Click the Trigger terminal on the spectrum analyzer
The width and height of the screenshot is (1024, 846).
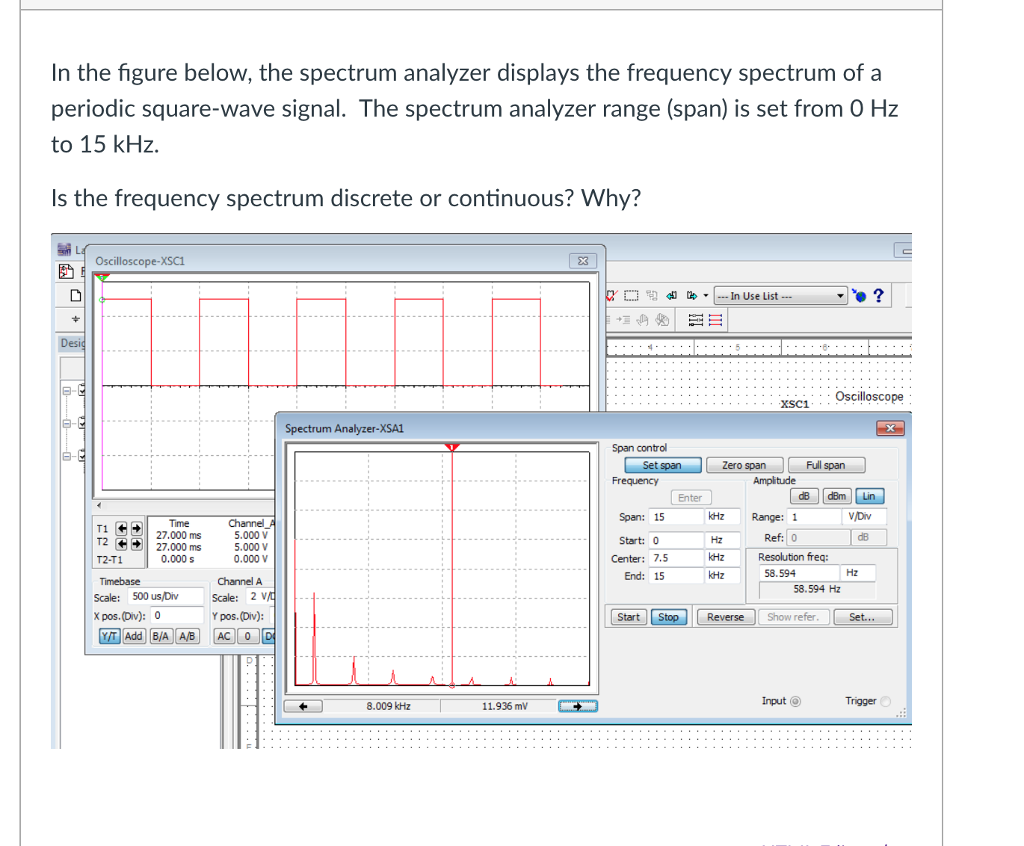click(885, 701)
